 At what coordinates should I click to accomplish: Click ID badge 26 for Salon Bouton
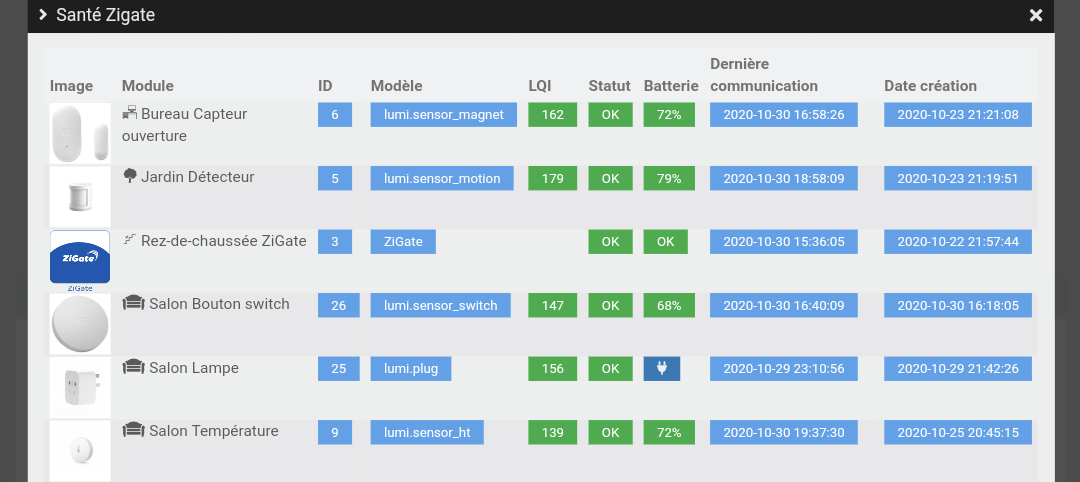click(338, 305)
